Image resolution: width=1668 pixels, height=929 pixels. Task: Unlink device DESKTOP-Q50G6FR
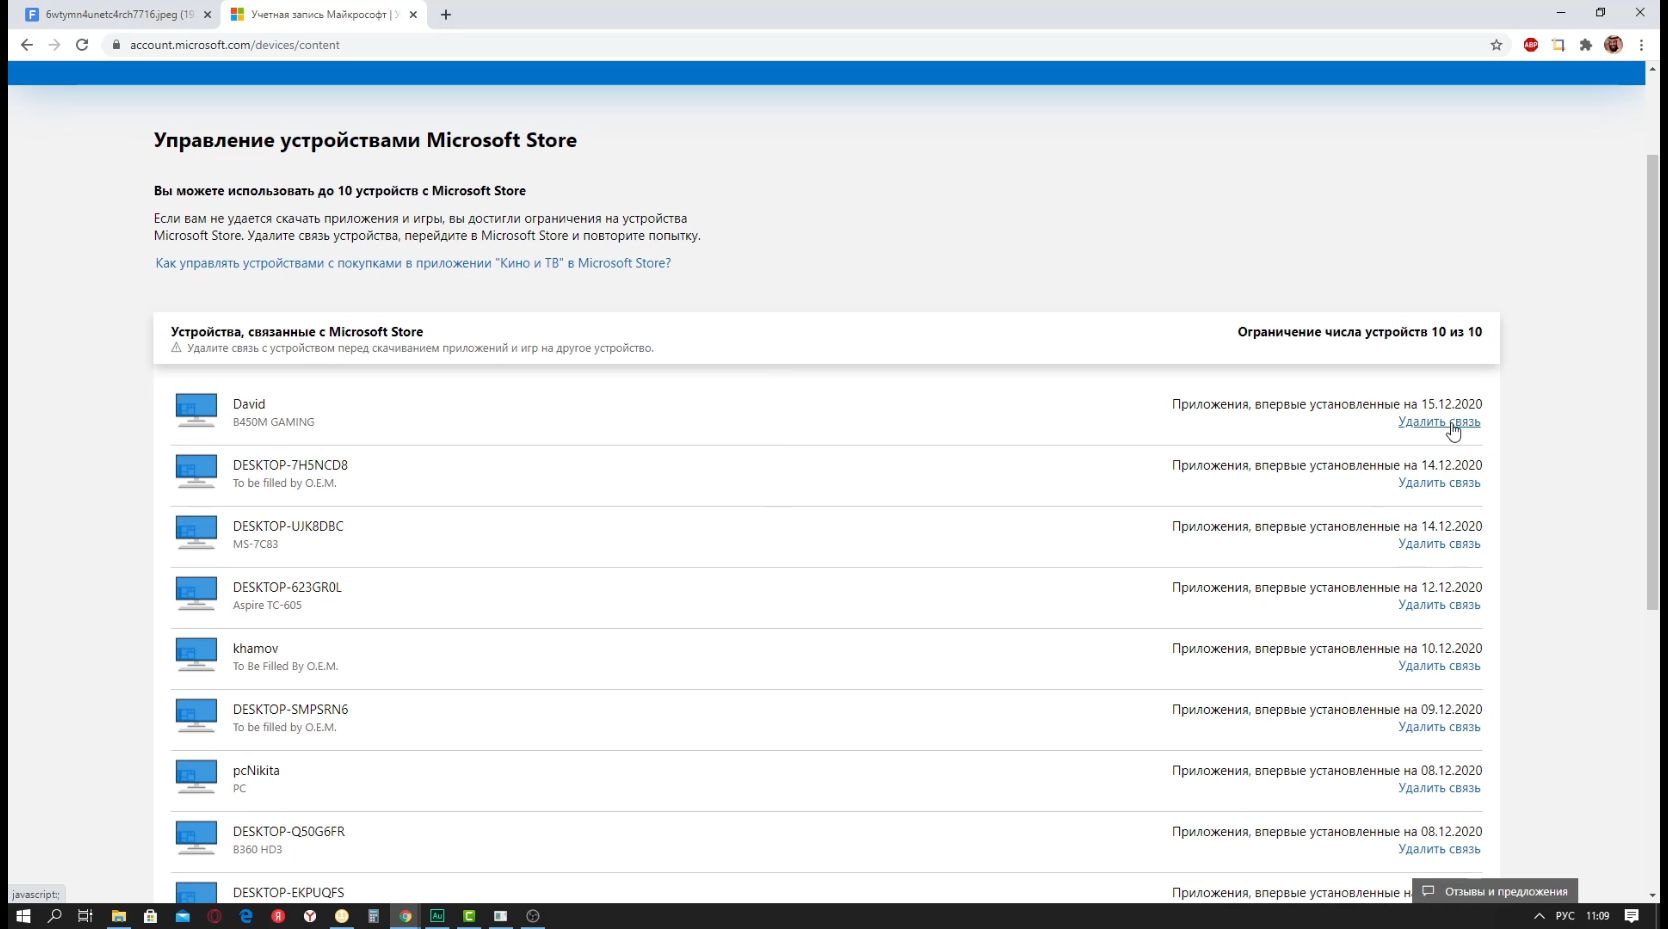(1439, 849)
